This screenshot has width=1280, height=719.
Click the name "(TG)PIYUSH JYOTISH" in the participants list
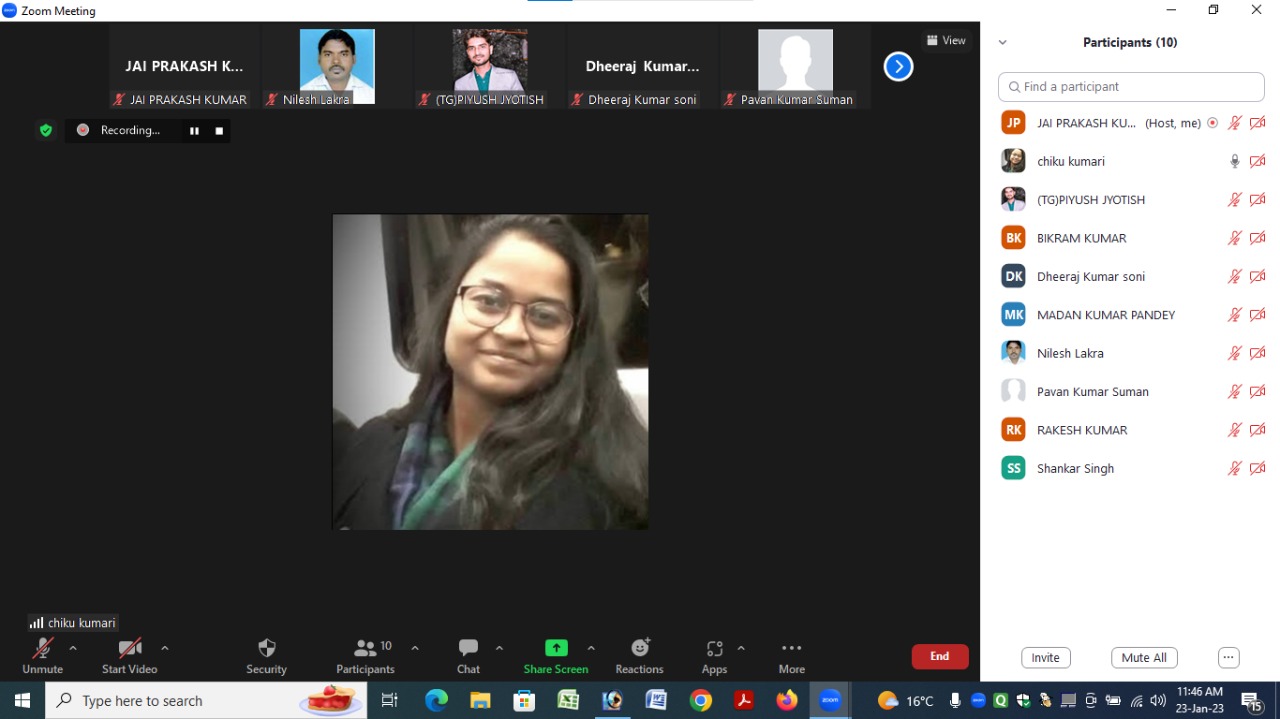(x=1091, y=200)
